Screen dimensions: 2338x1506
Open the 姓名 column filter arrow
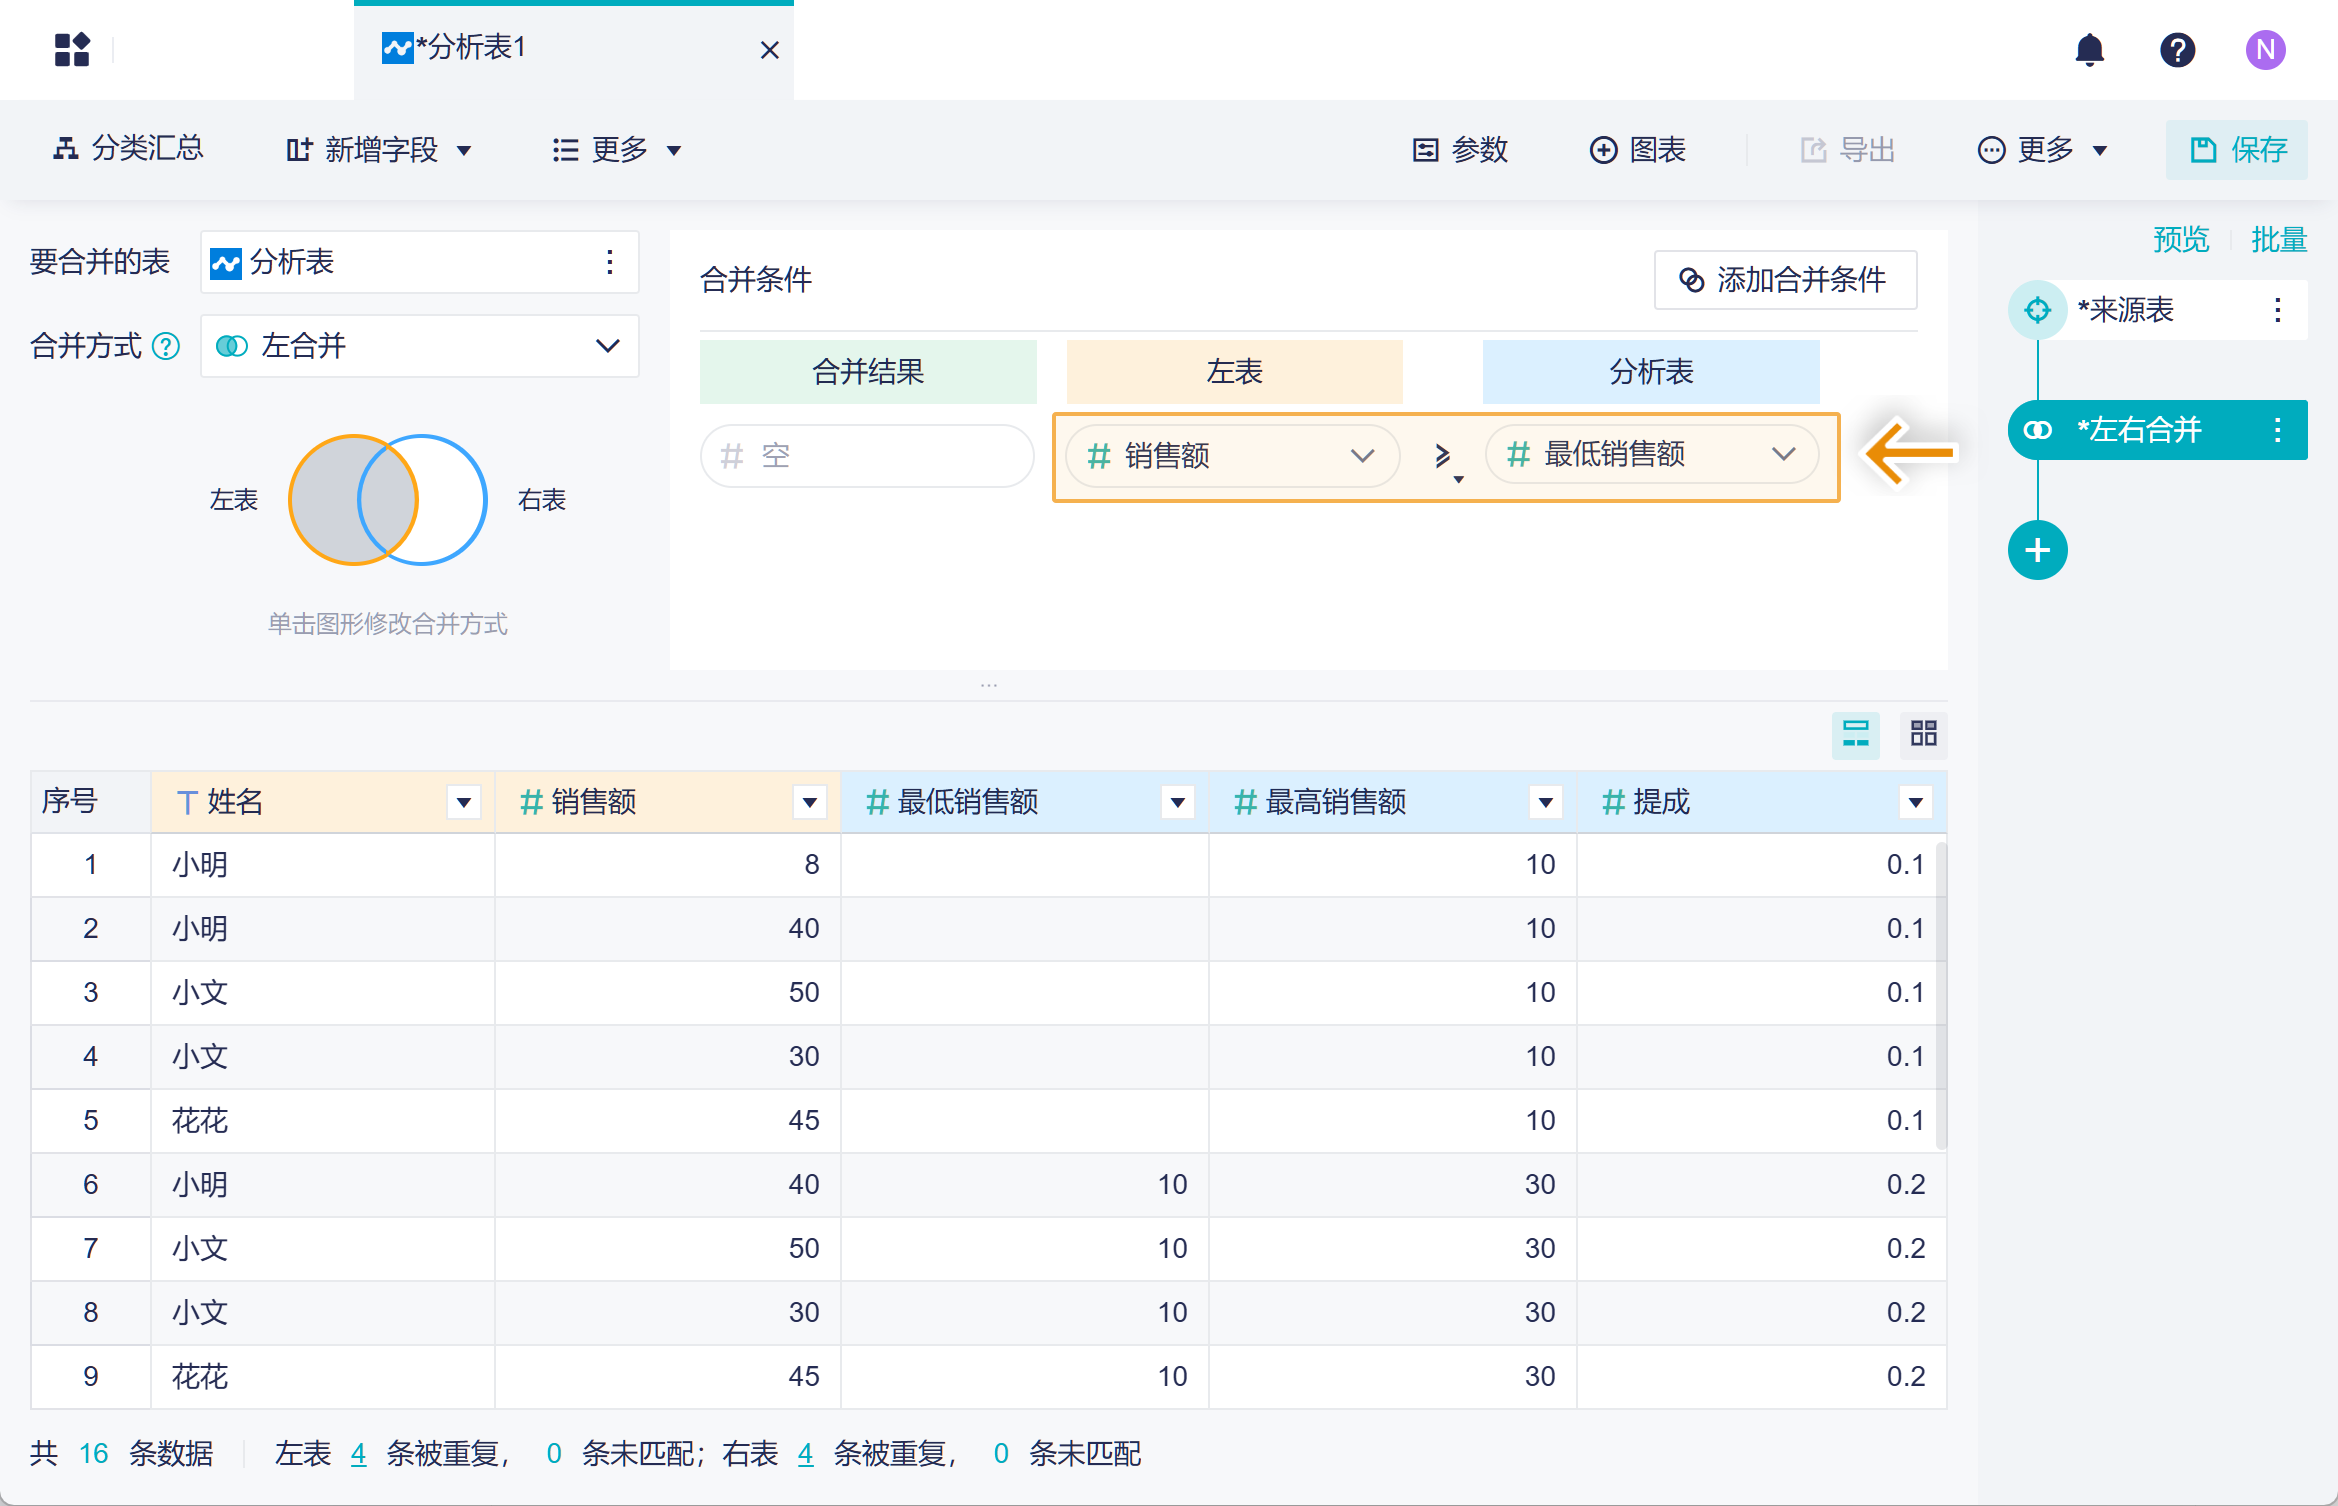click(x=463, y=802)
